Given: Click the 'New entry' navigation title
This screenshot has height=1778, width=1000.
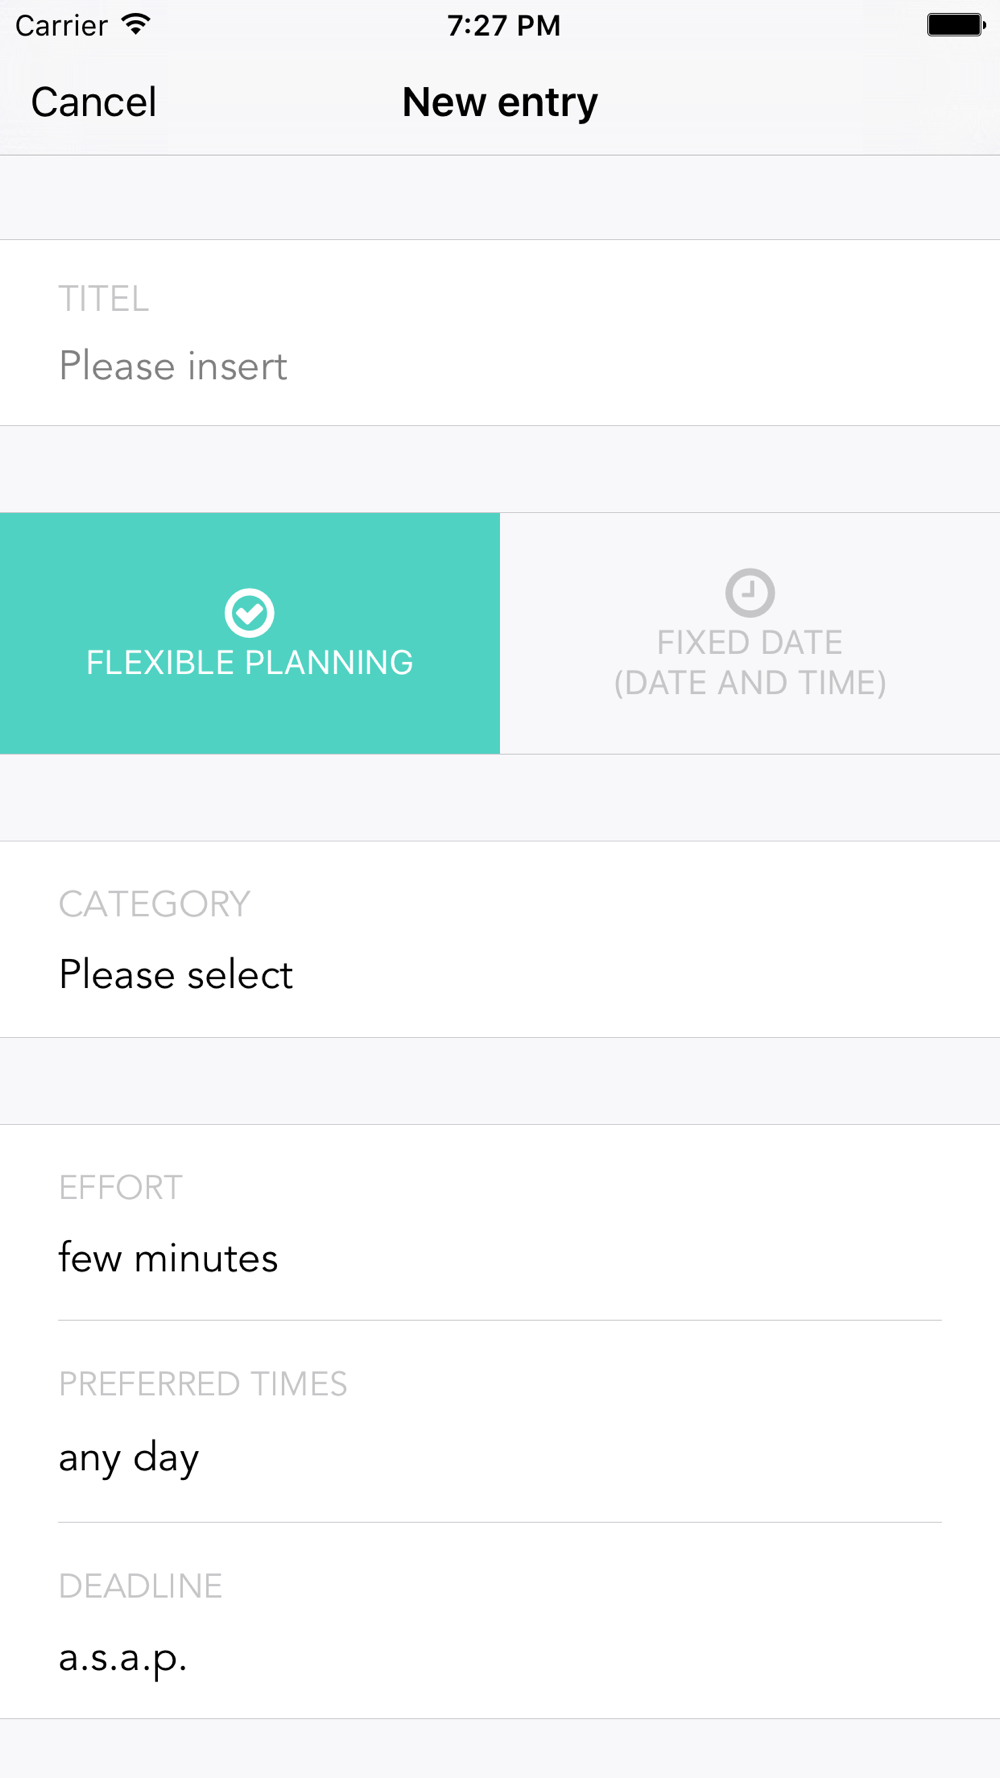Looking at the screenshot, I should tap(500, 102).
